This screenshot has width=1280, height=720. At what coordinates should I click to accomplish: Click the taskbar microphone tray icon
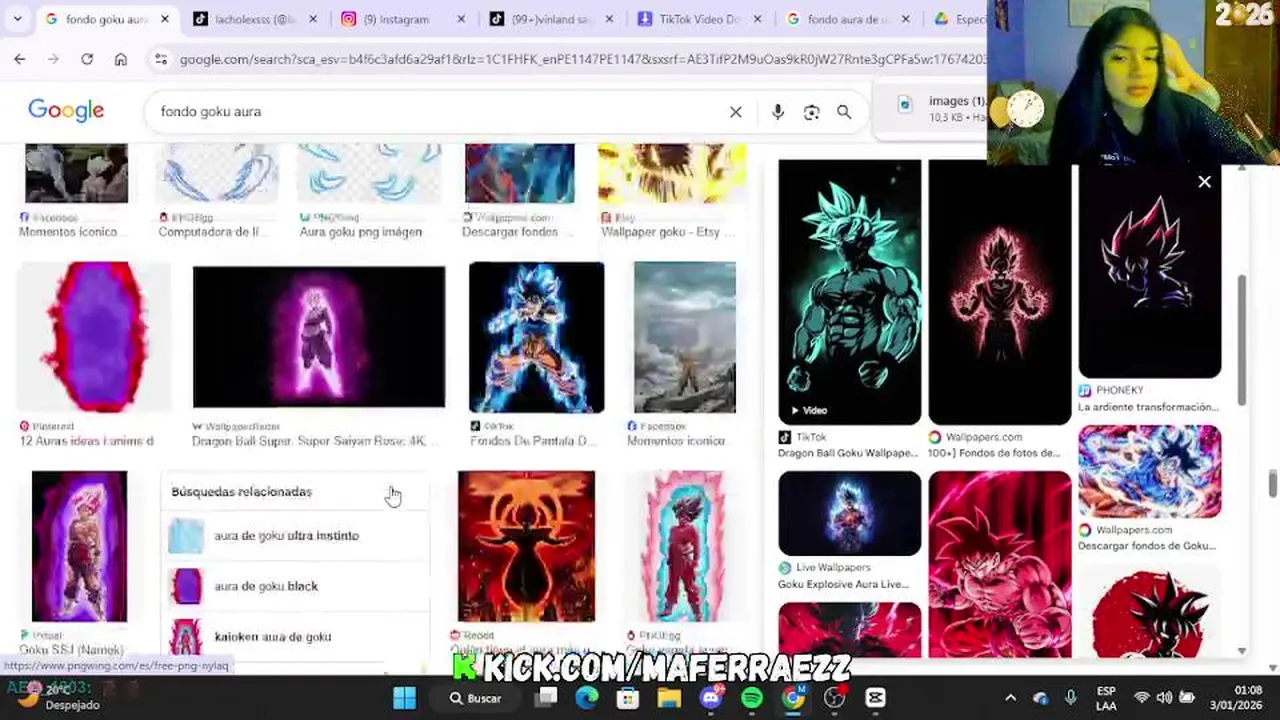pos(1071,698)
